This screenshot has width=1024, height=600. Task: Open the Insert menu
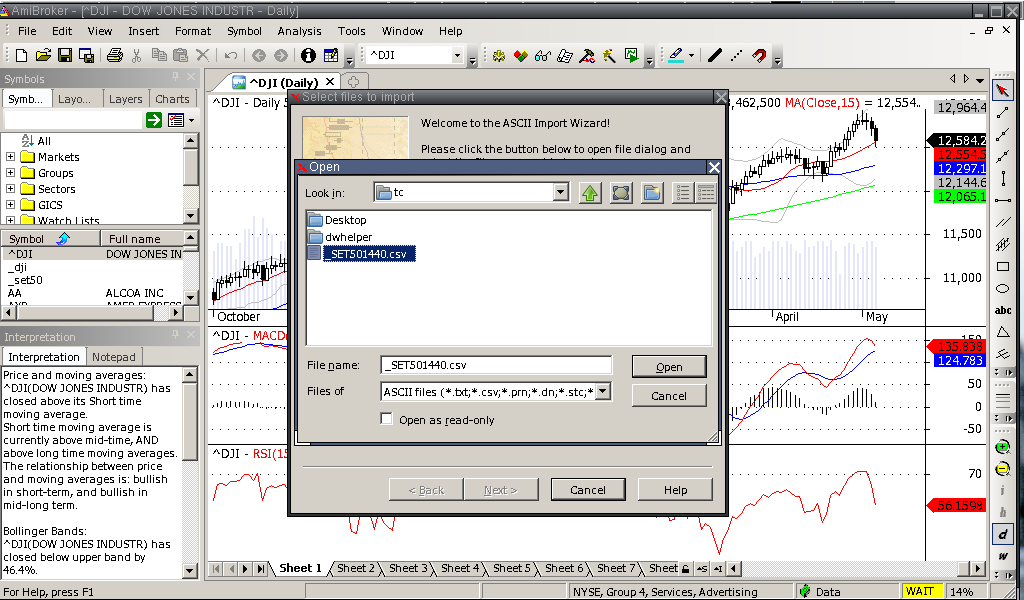click(x=143, y=31)
